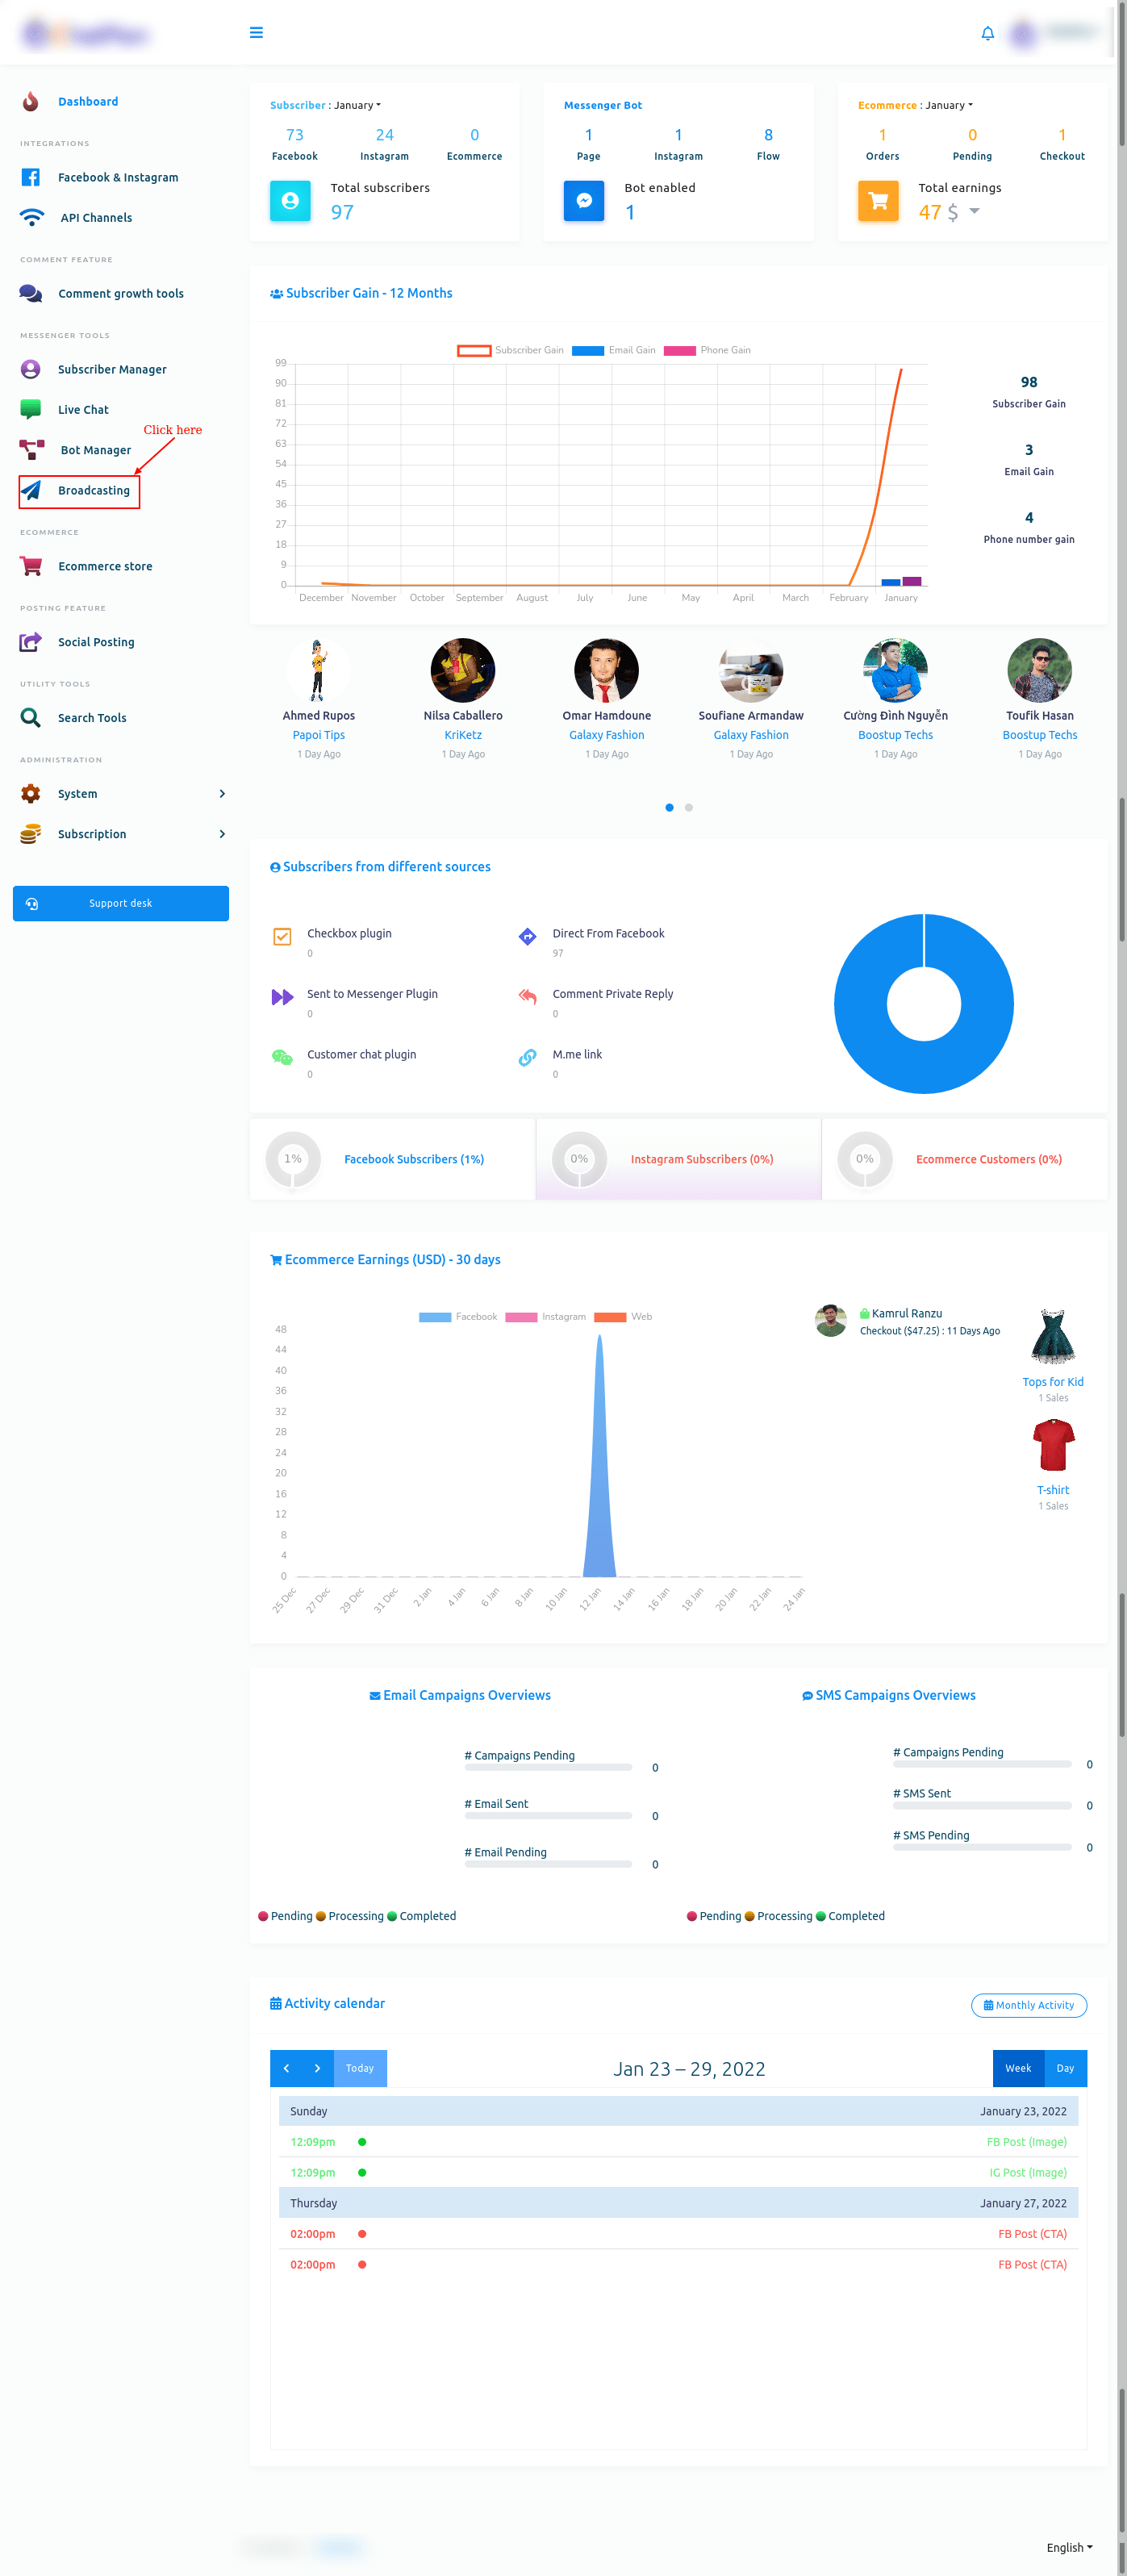
Task: Open Subscriber January month dropdown
Action: coord(357,105)
